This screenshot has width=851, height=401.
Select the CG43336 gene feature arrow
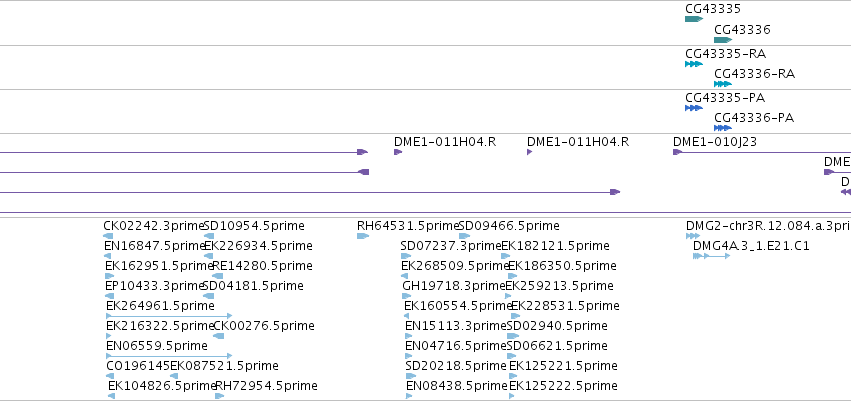[723, 40]
